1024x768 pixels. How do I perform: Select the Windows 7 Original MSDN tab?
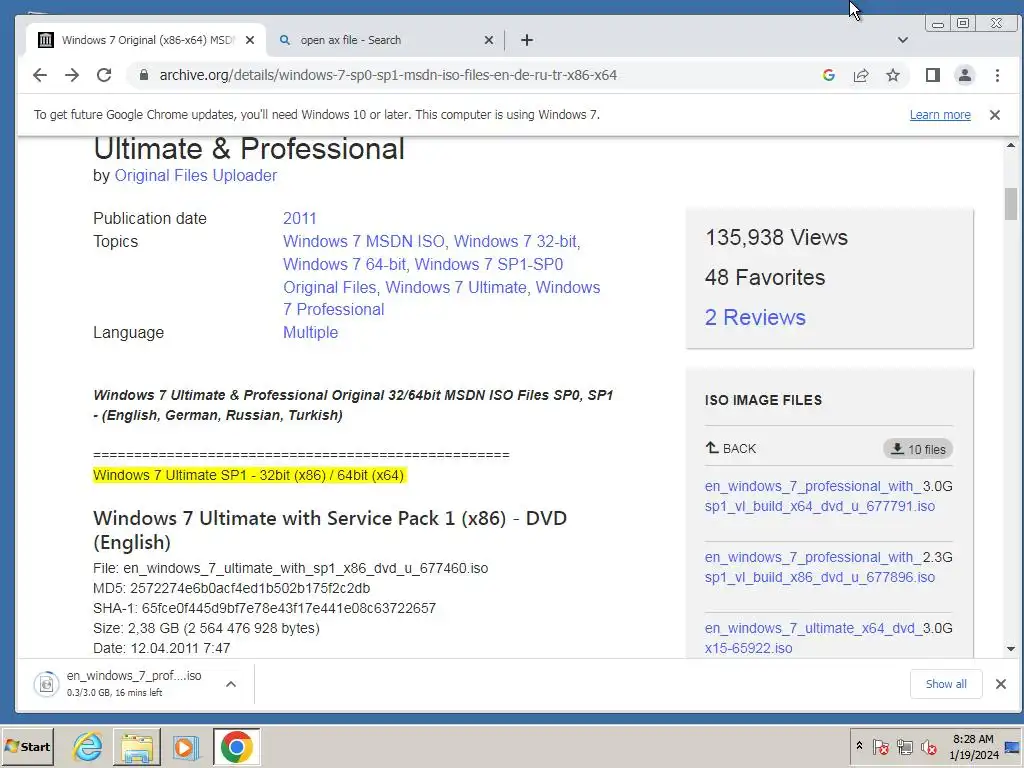tap(146, 40)
